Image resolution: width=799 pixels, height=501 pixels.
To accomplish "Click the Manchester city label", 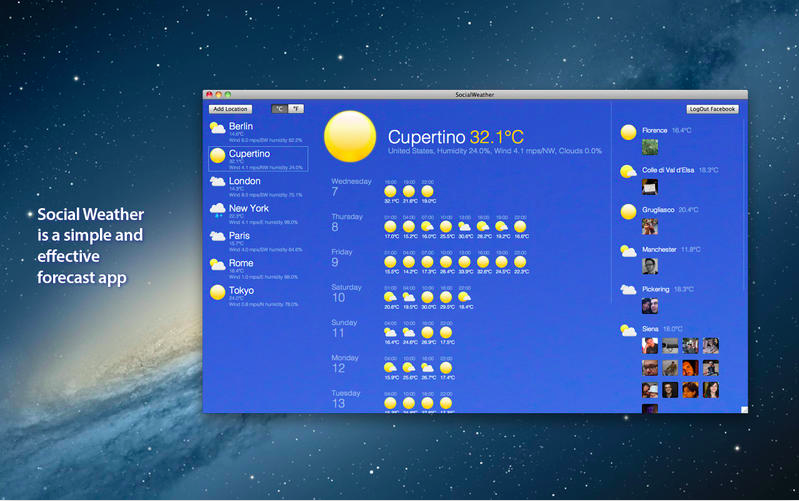I will [x=659, y=250].
